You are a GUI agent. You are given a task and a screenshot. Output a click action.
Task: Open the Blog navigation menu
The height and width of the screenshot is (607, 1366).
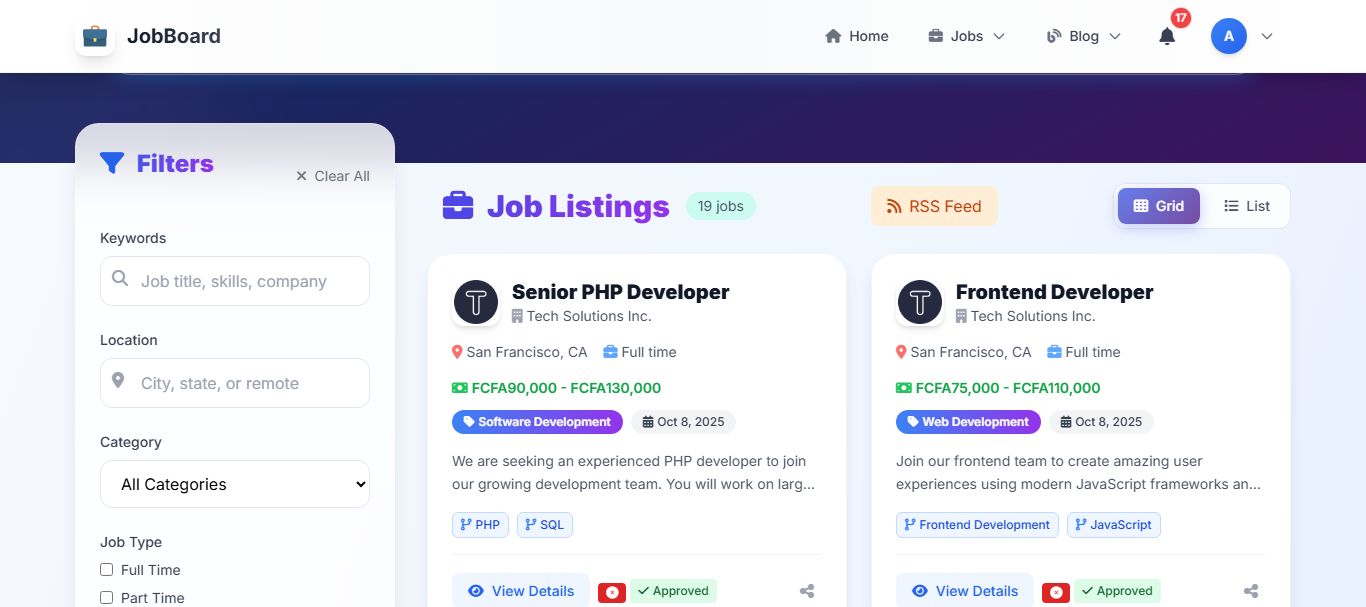click(1084, 36)
